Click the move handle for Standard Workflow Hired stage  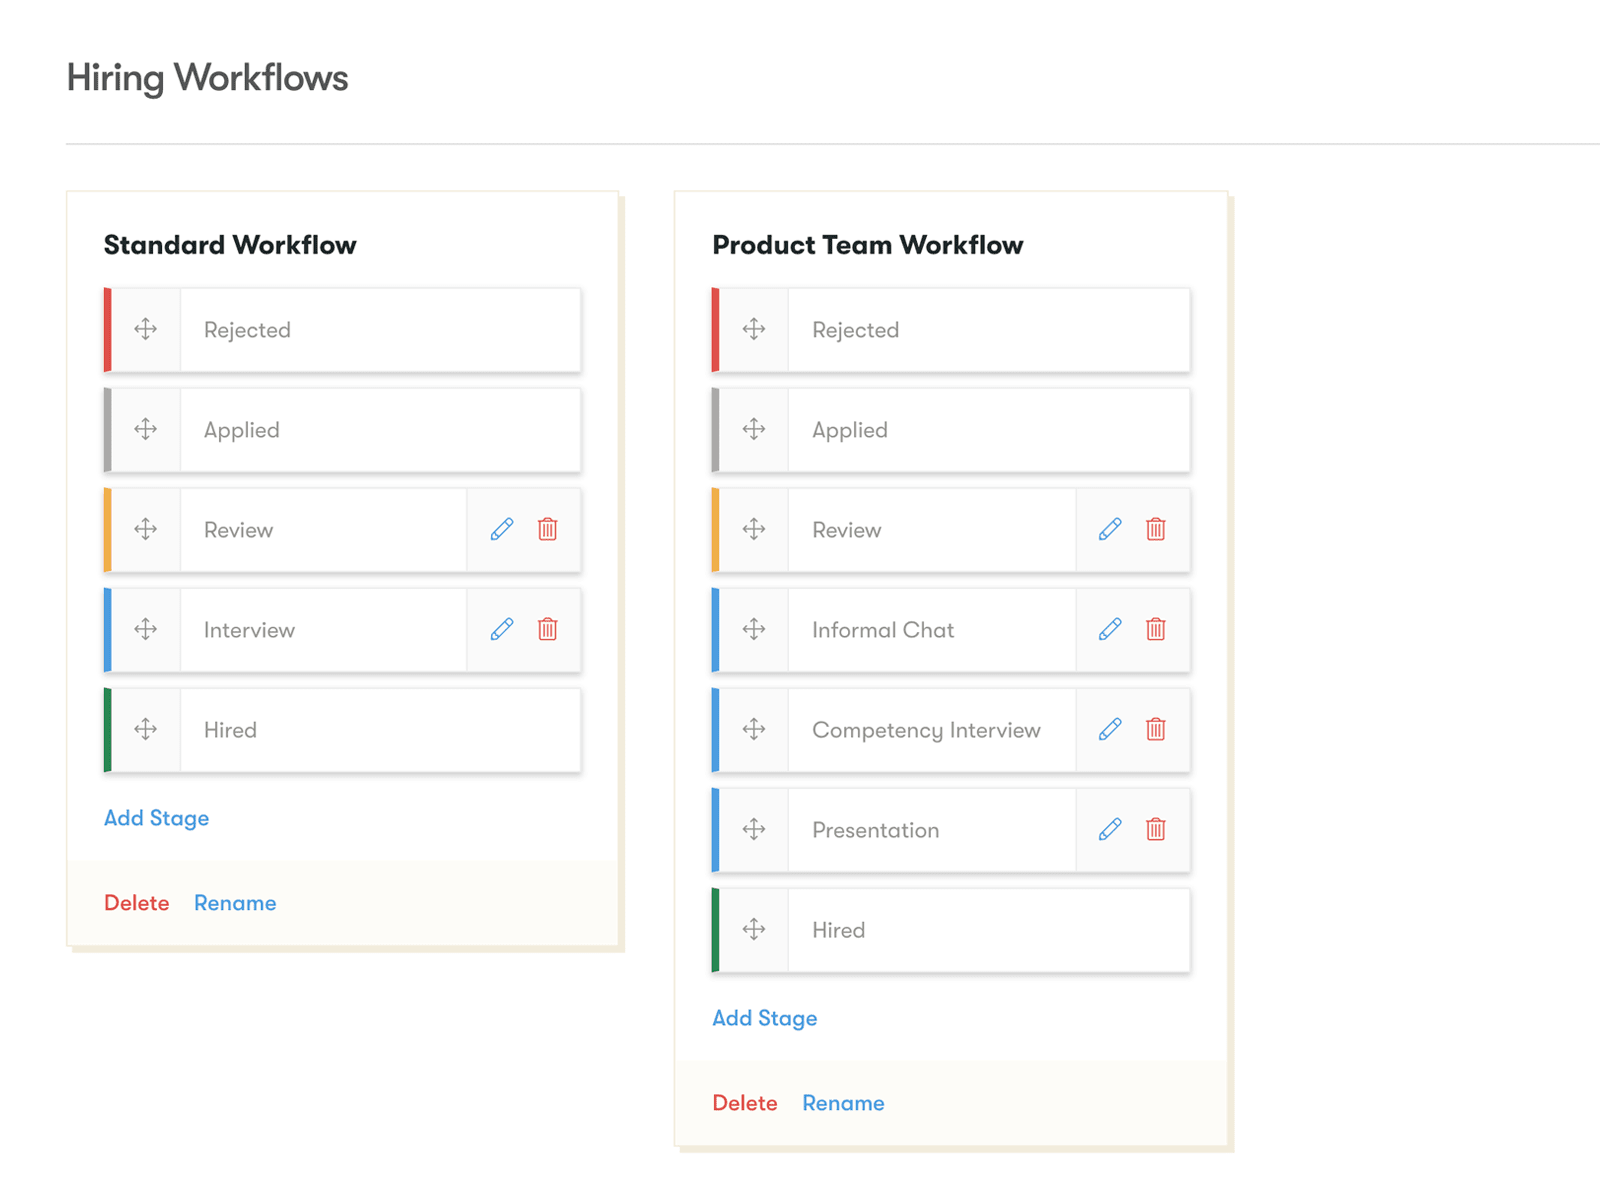[x=146, y=729]
